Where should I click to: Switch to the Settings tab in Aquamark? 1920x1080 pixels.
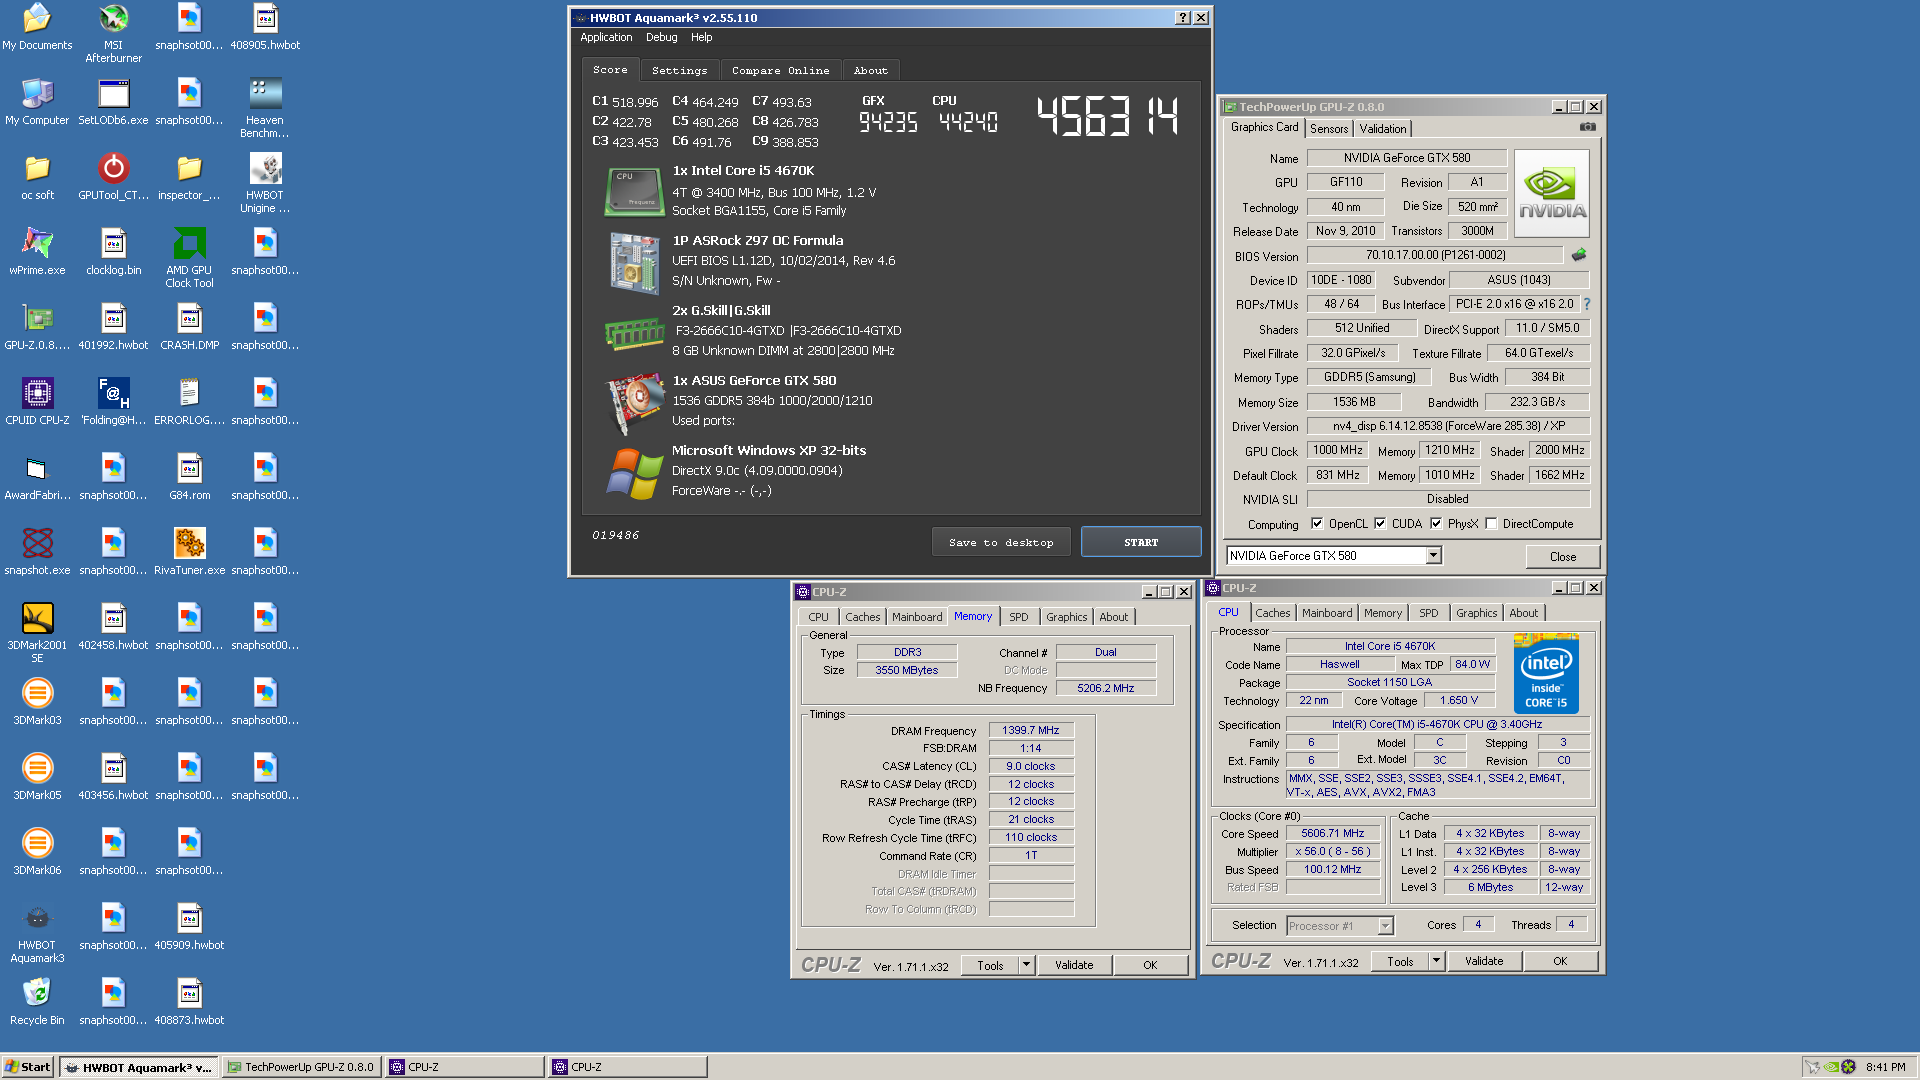(679, 70)
